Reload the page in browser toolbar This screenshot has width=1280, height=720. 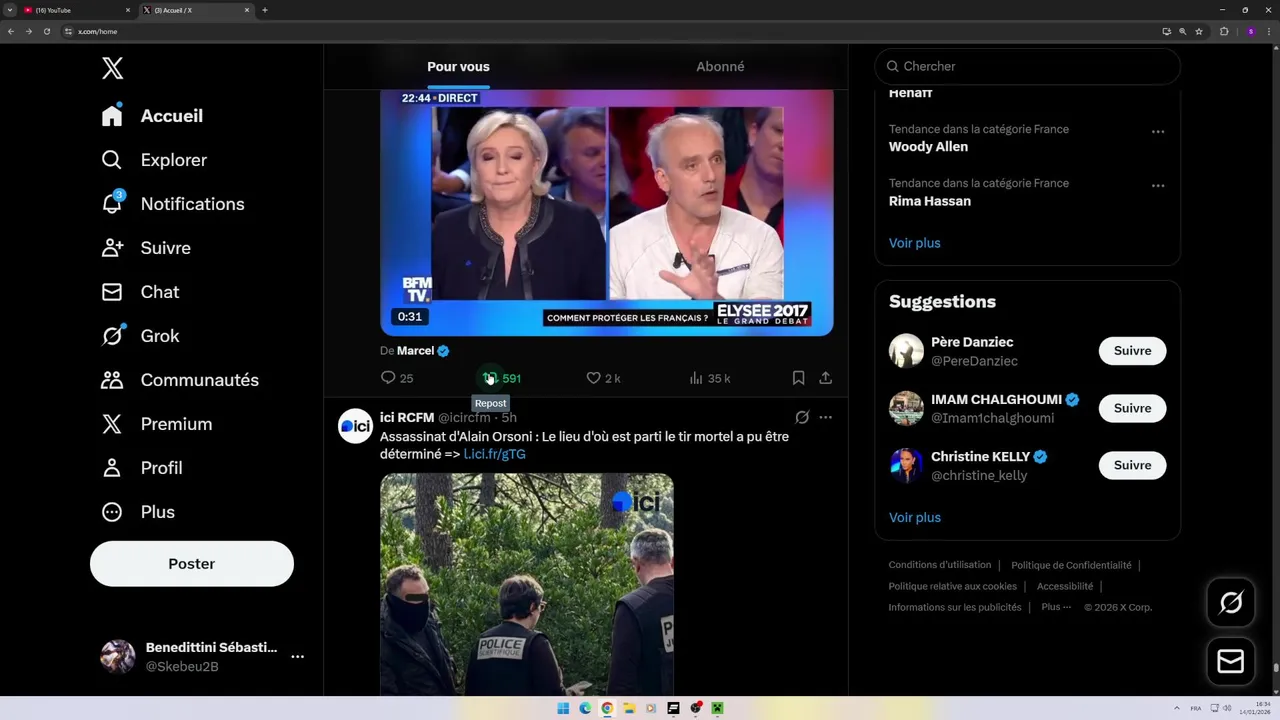coord(46,31)
